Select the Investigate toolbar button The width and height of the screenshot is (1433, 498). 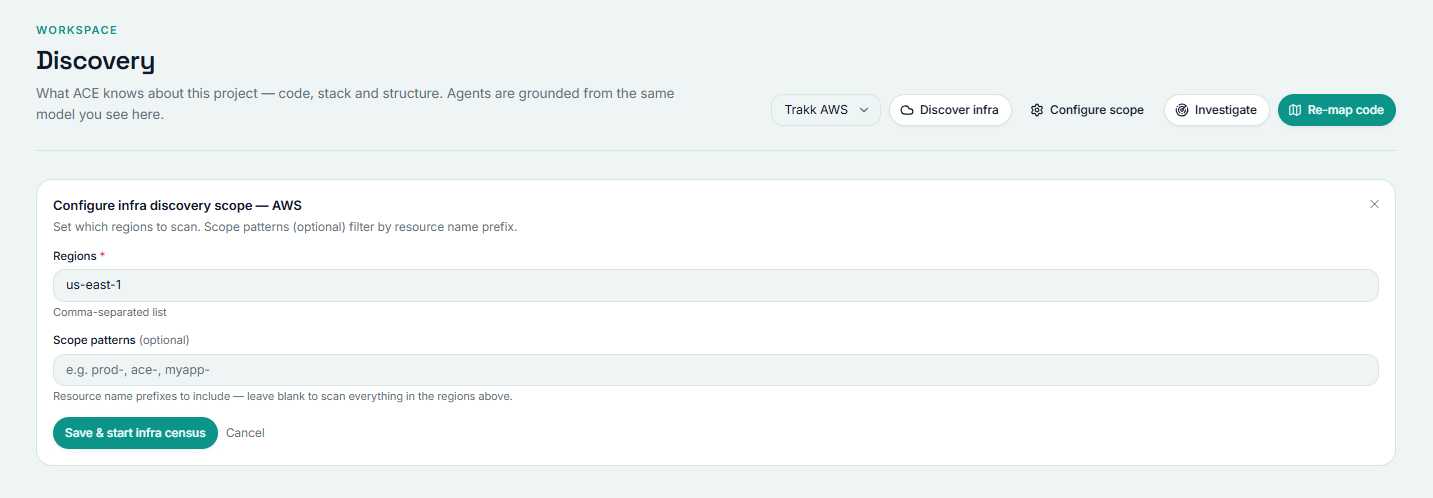(x=1216, y=110)
